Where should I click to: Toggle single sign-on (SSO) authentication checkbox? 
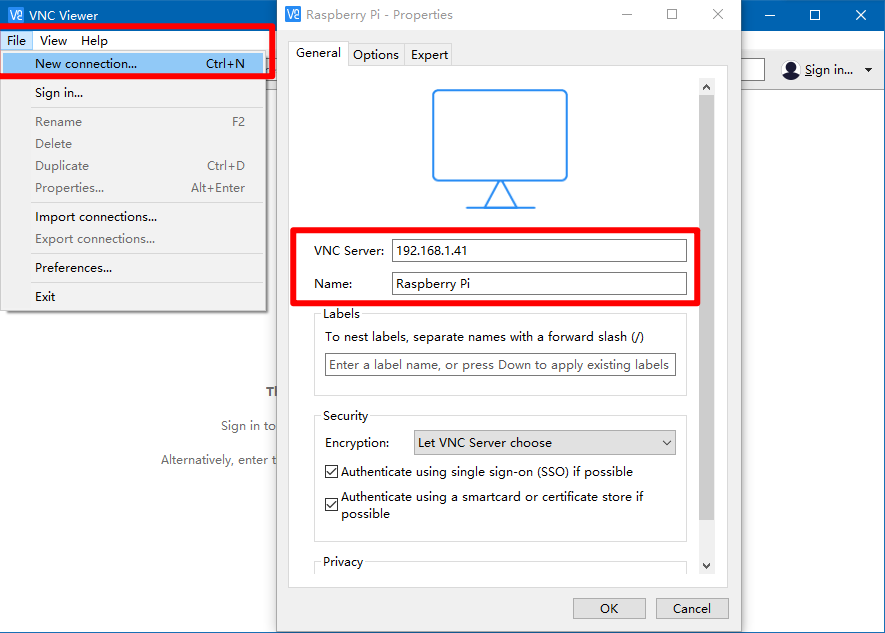(x=331, y=472)
